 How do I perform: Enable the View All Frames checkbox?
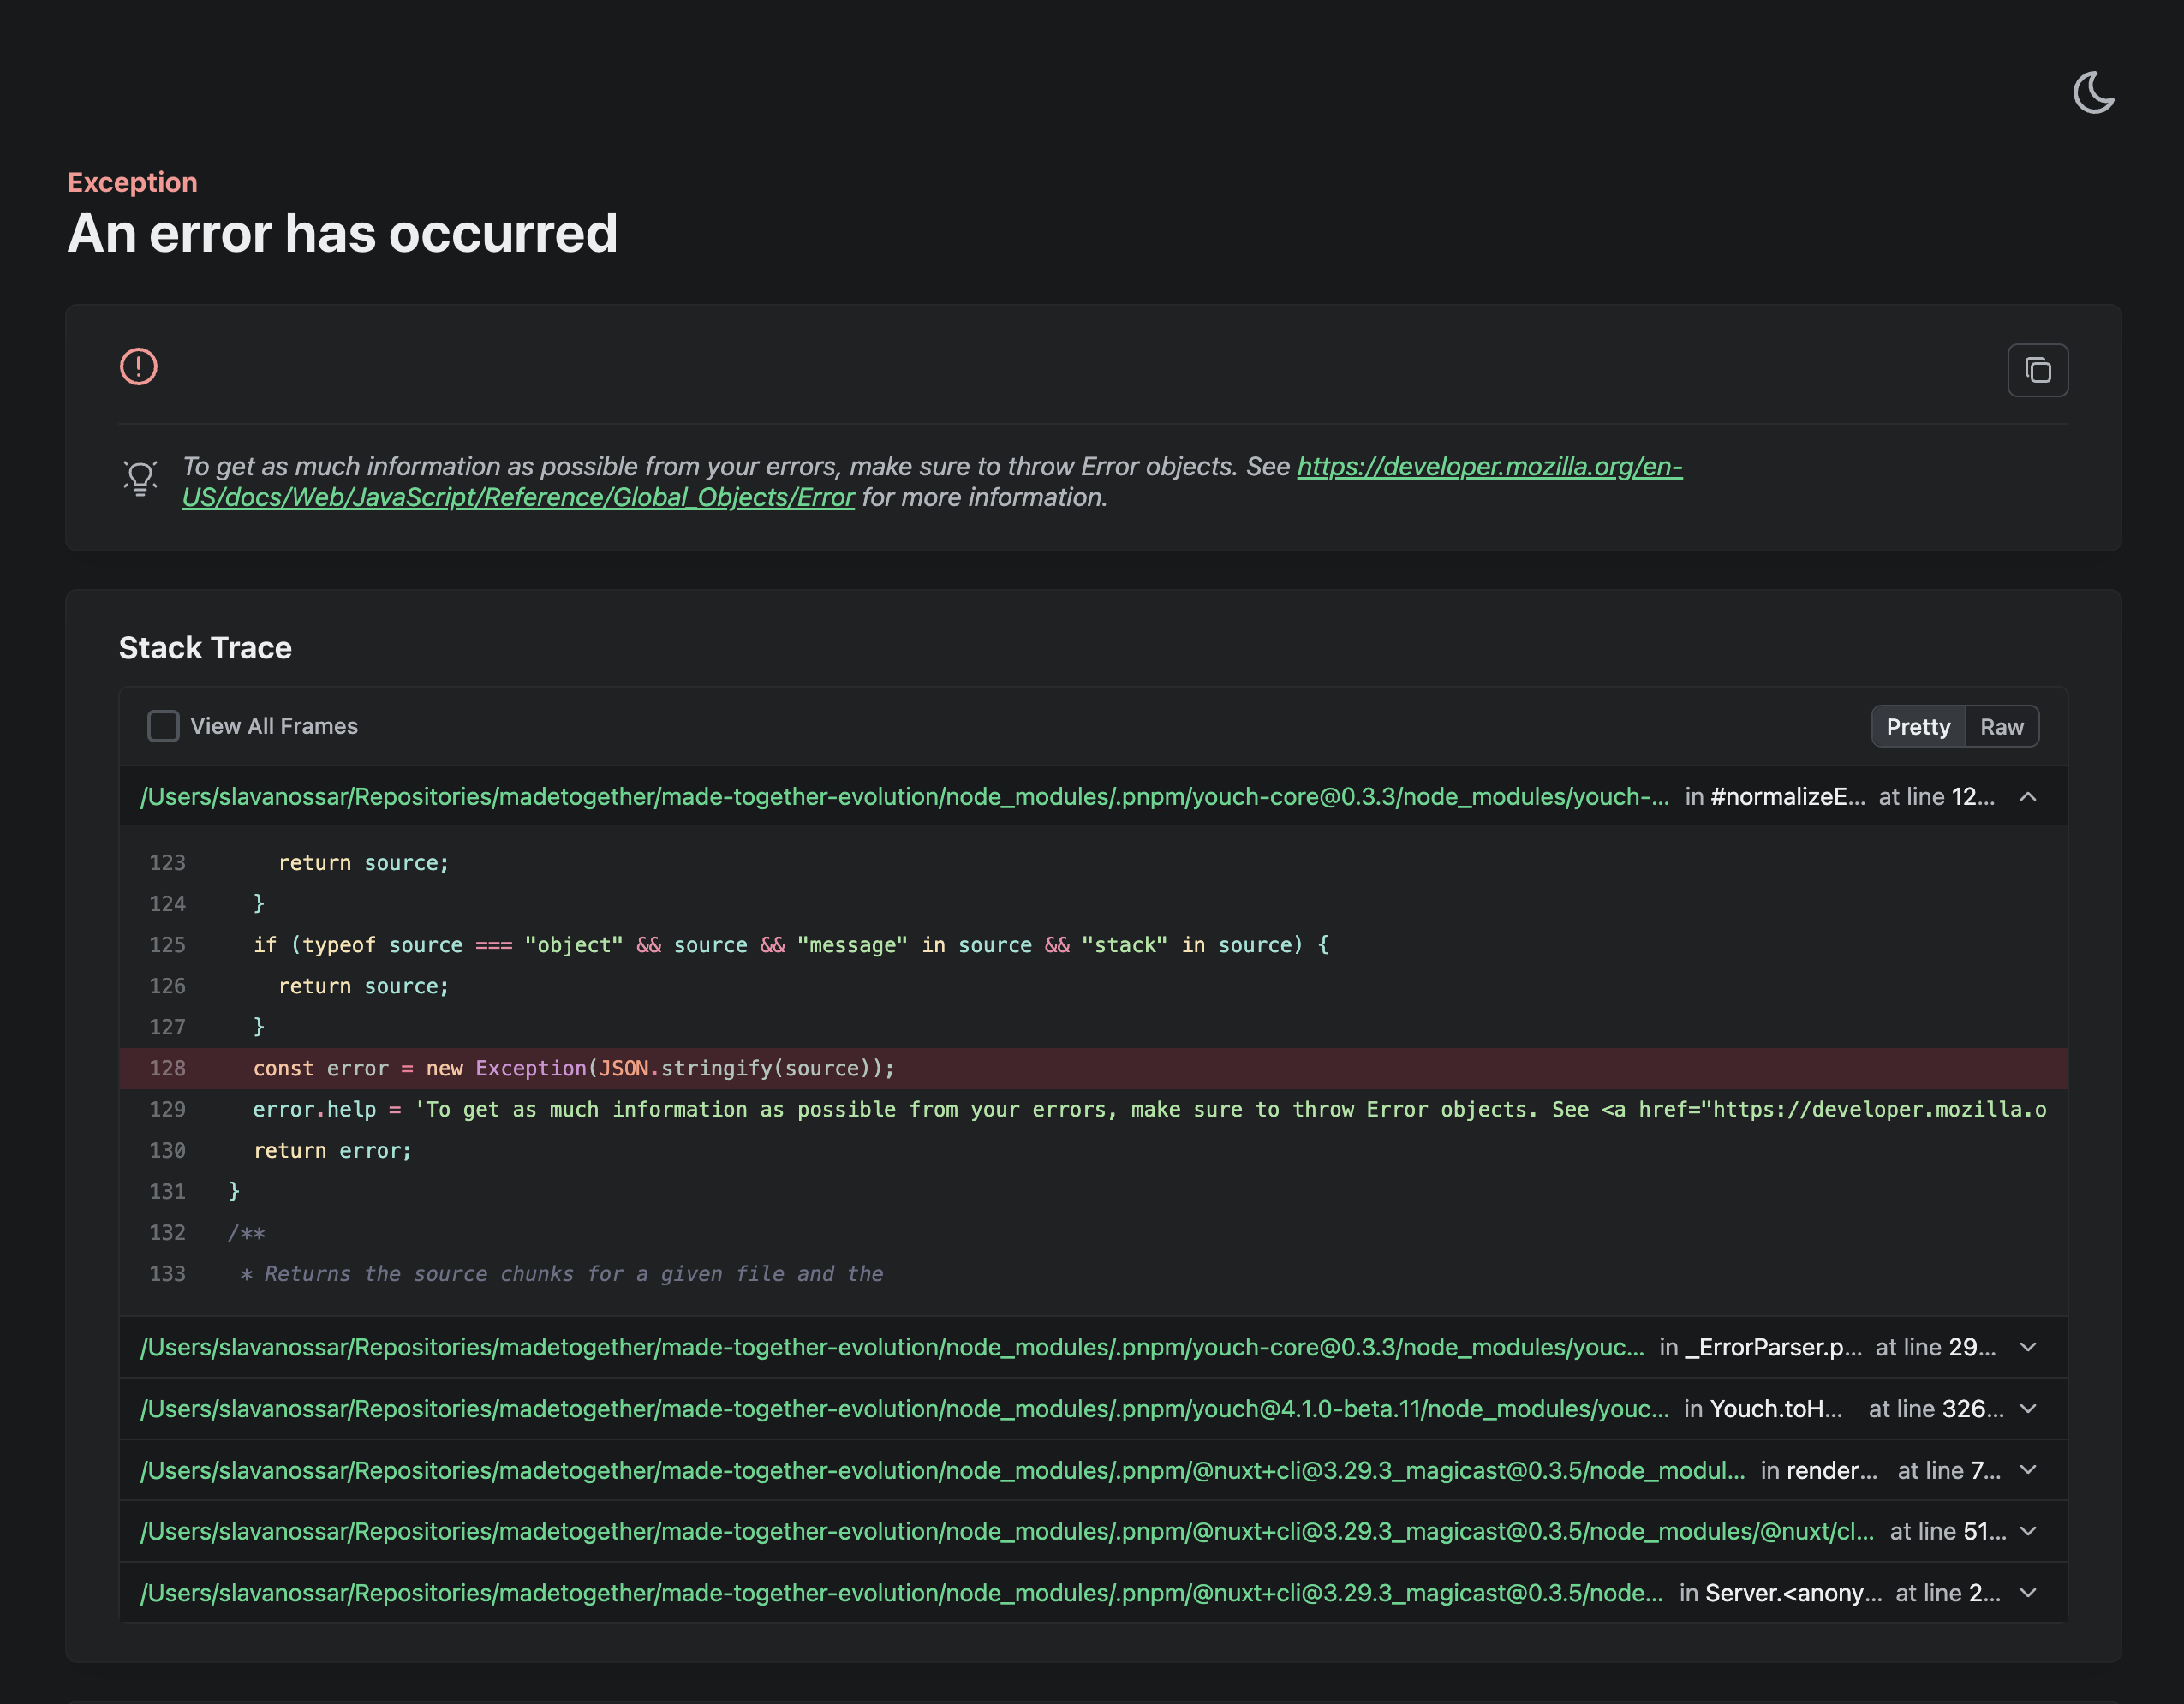pyautogui.click(x=163, y=726)
